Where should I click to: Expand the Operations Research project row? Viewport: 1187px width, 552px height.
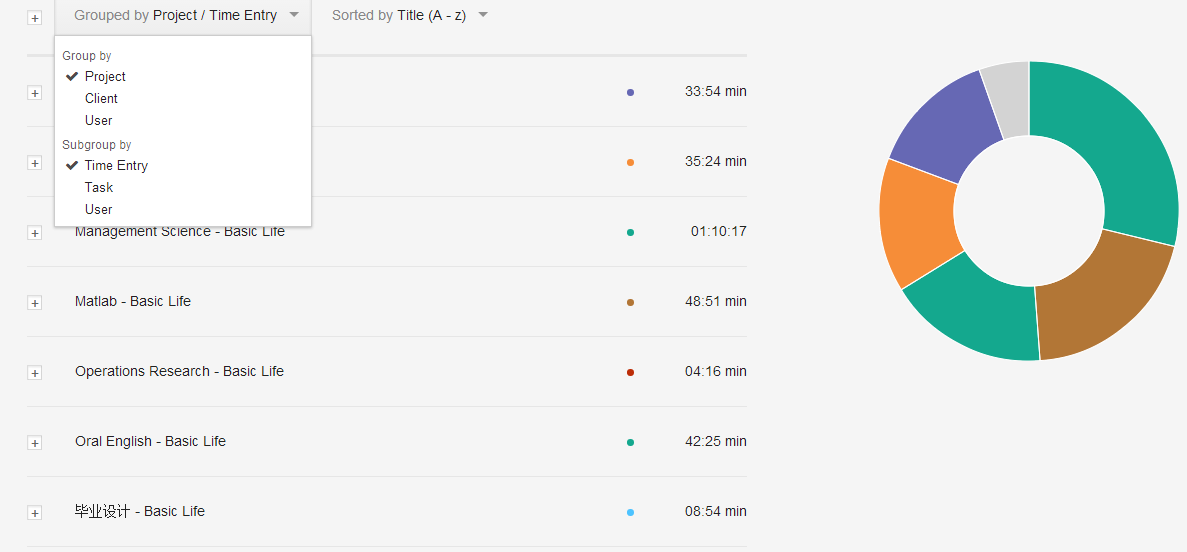click(35, 373)
